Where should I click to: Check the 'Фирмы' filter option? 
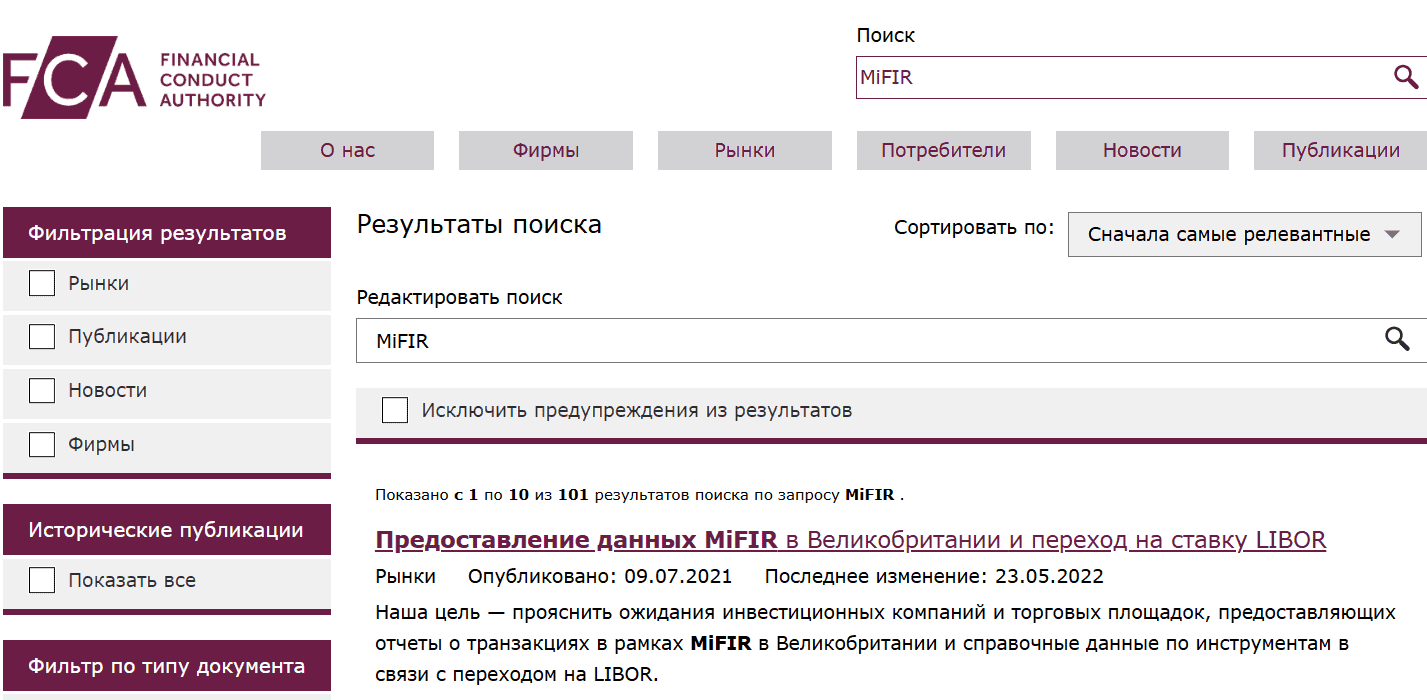[41, 444]
